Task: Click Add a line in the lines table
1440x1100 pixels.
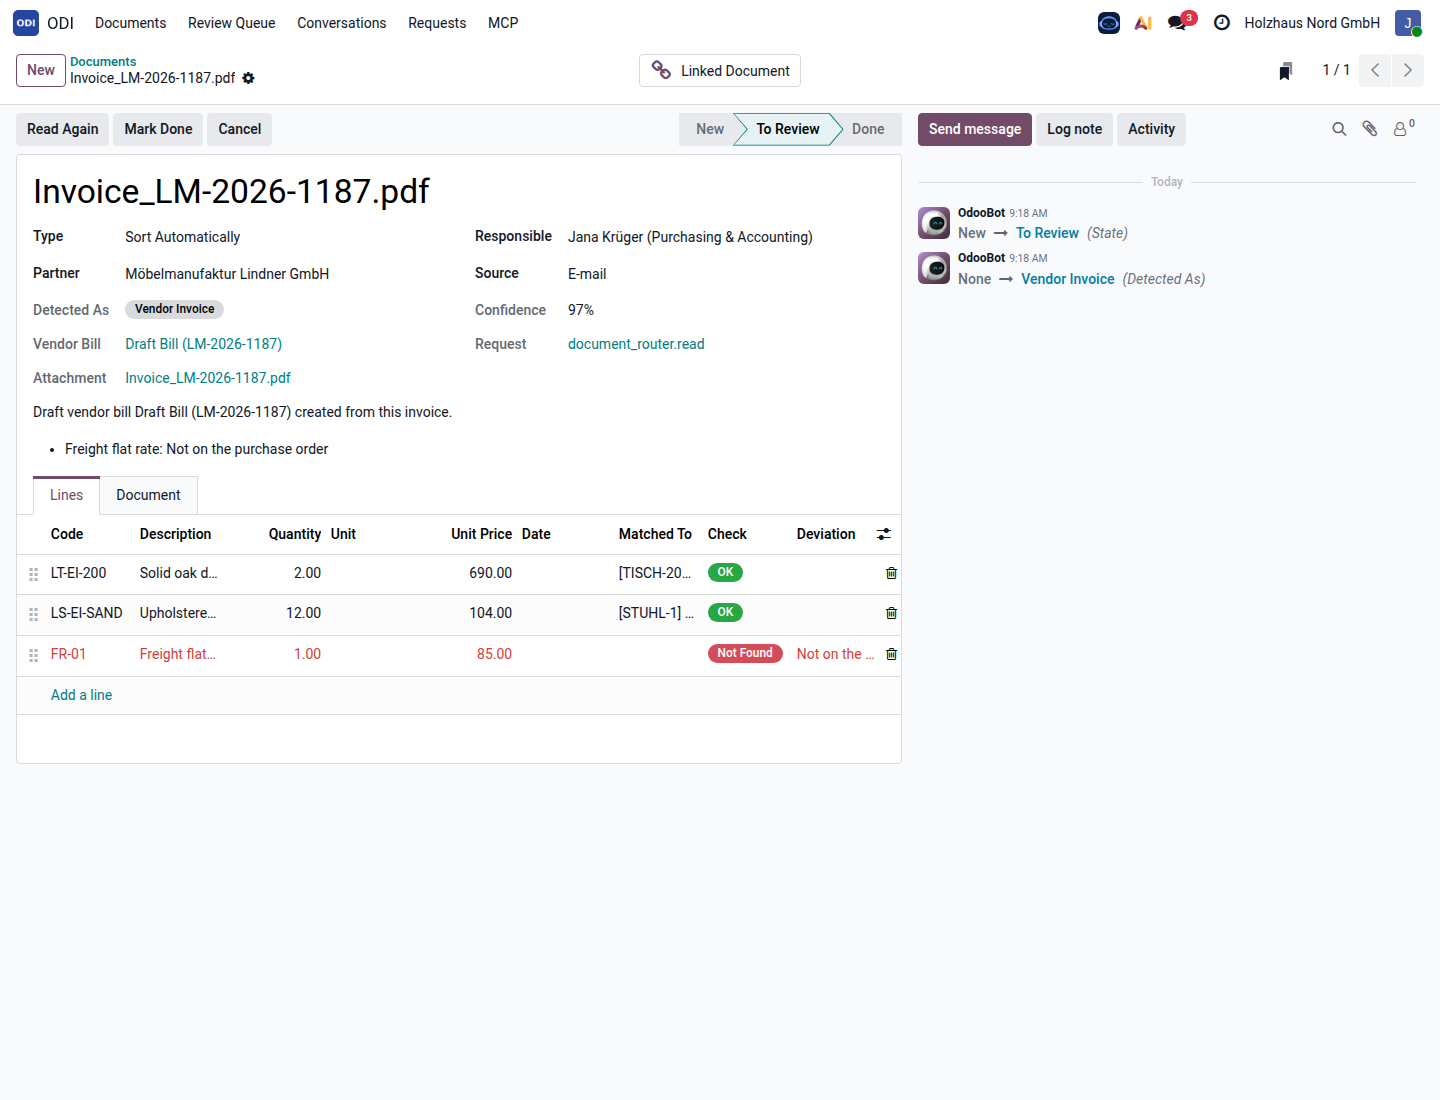Action: tap(82, 695)
